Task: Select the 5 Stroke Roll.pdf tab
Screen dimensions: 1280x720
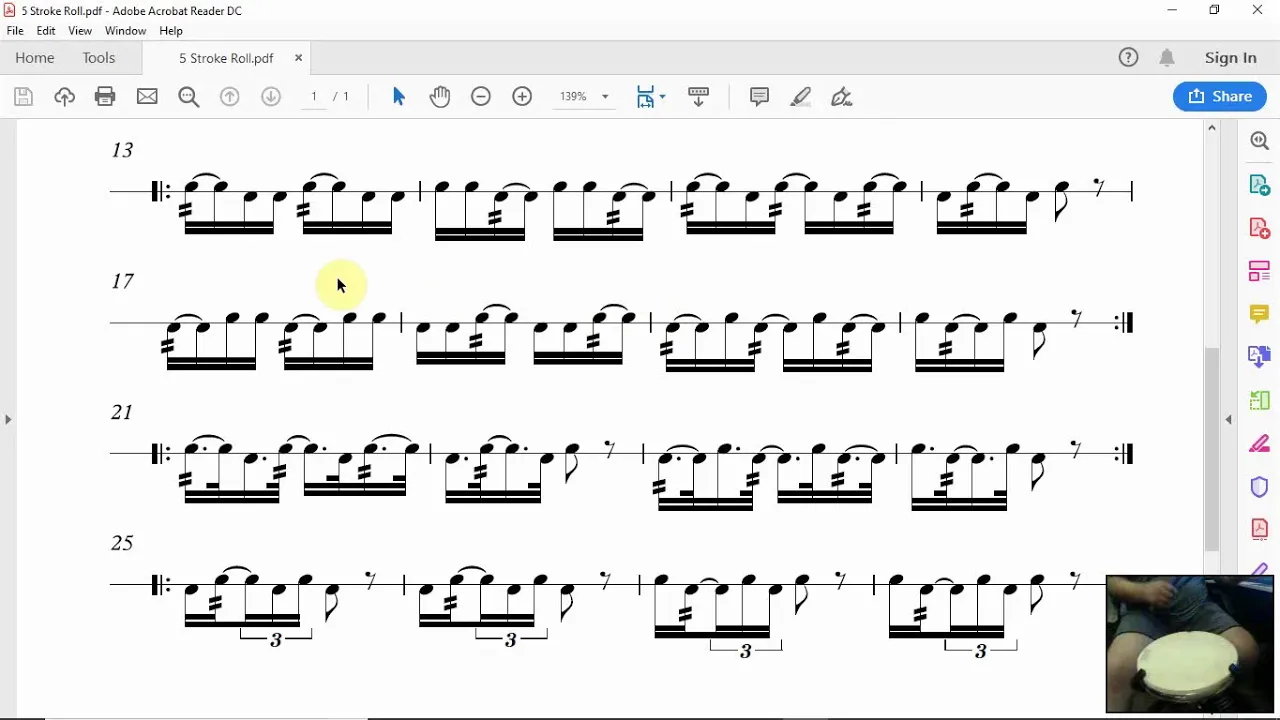Action: pos(227,58)
